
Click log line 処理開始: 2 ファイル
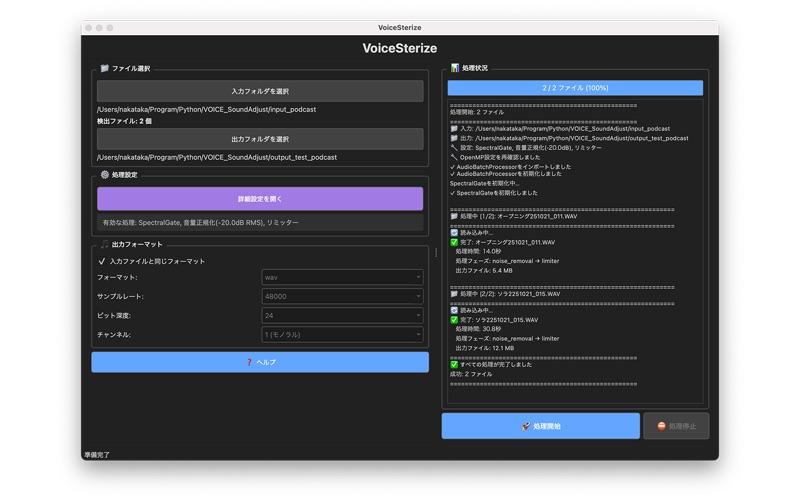tap(477, 112)
